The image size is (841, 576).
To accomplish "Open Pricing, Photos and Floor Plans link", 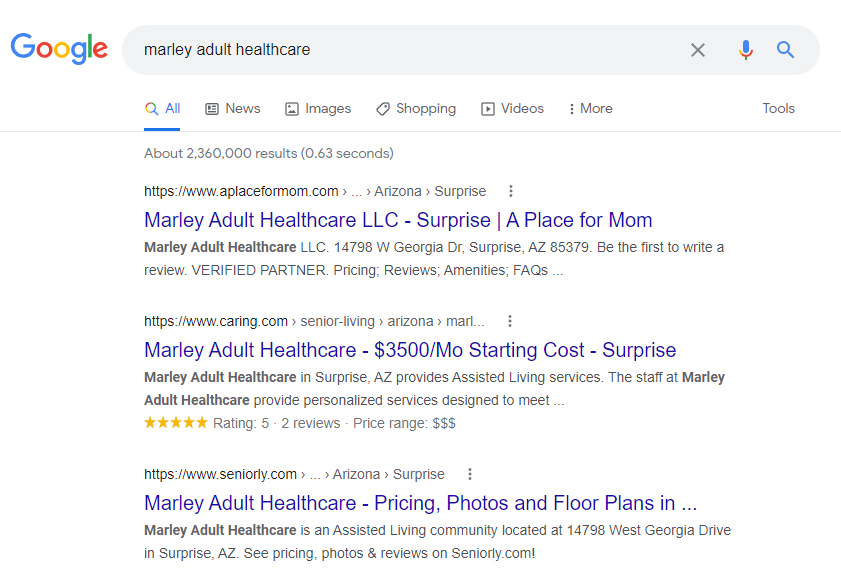I will coord(420,503).
